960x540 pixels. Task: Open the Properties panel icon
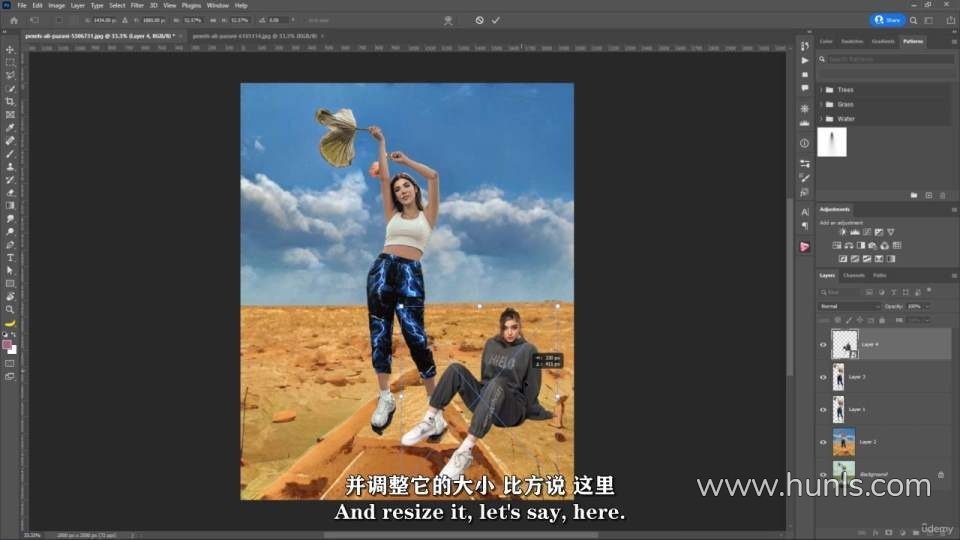coord(804,164)
